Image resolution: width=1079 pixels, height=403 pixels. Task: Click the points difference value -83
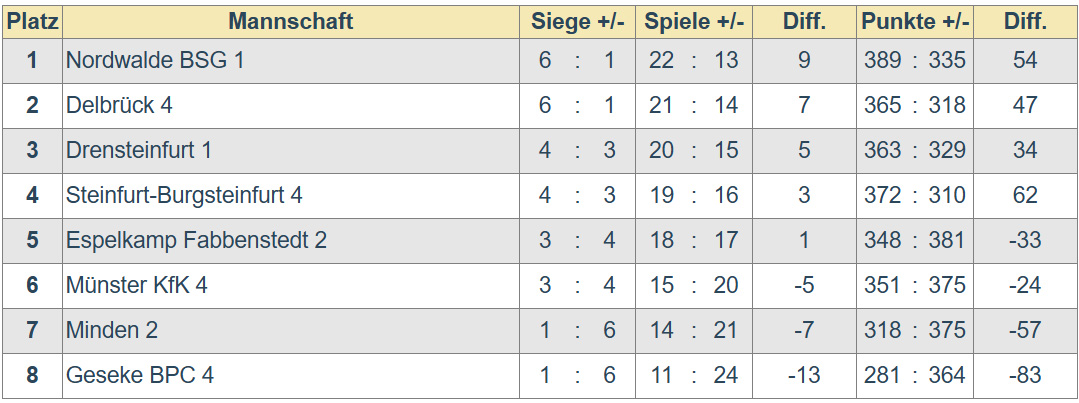pos(1025,375)
